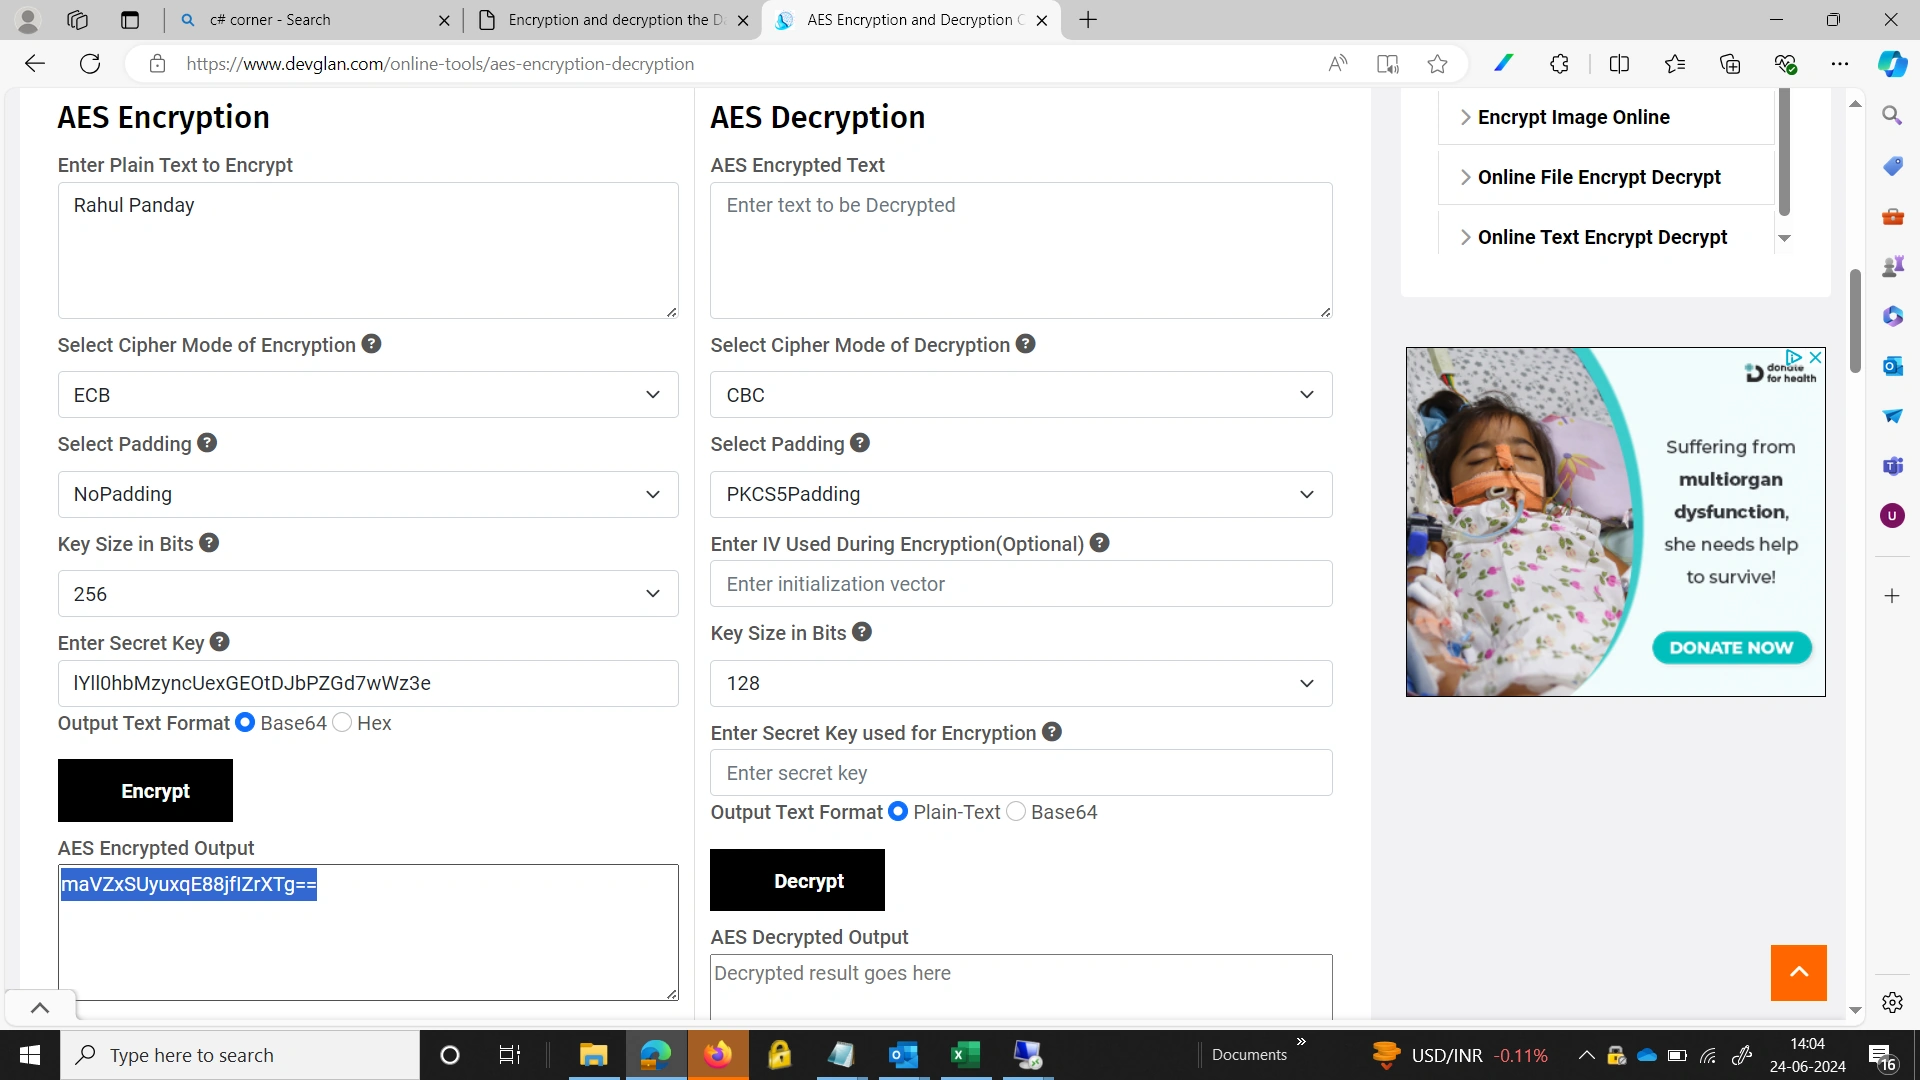Open the 256 key size dropdown

click(x=368, y=594)
